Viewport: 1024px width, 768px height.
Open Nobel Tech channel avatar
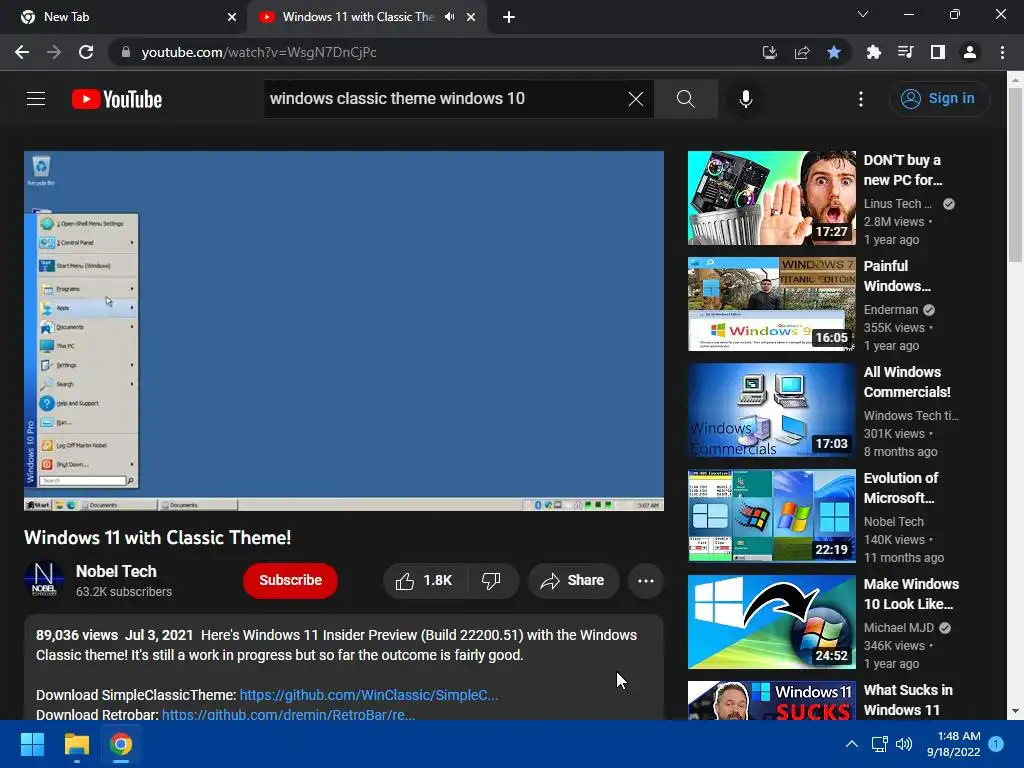click(x=44, y=579)
